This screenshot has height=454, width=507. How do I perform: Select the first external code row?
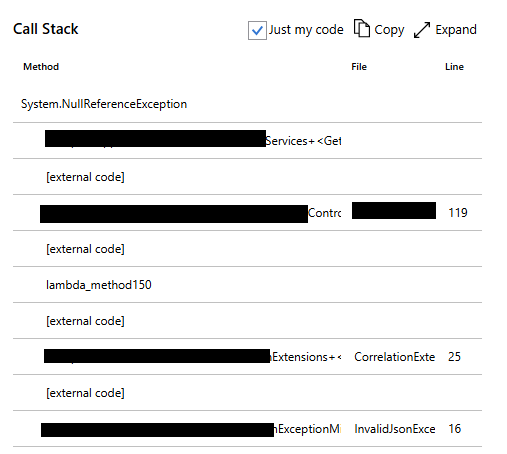247,177
